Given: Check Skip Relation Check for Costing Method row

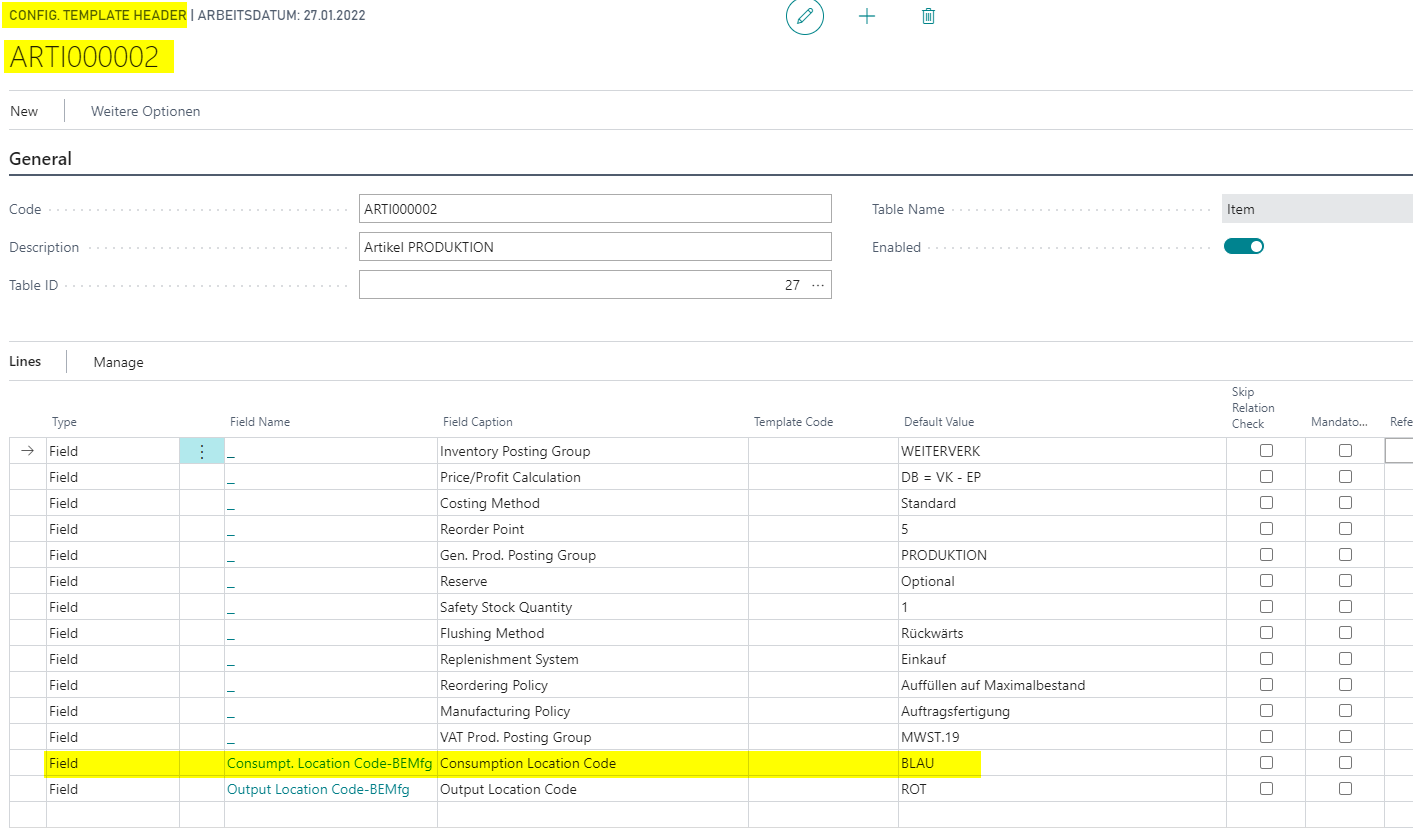Looking at the screenshot, I should 1266,503.
